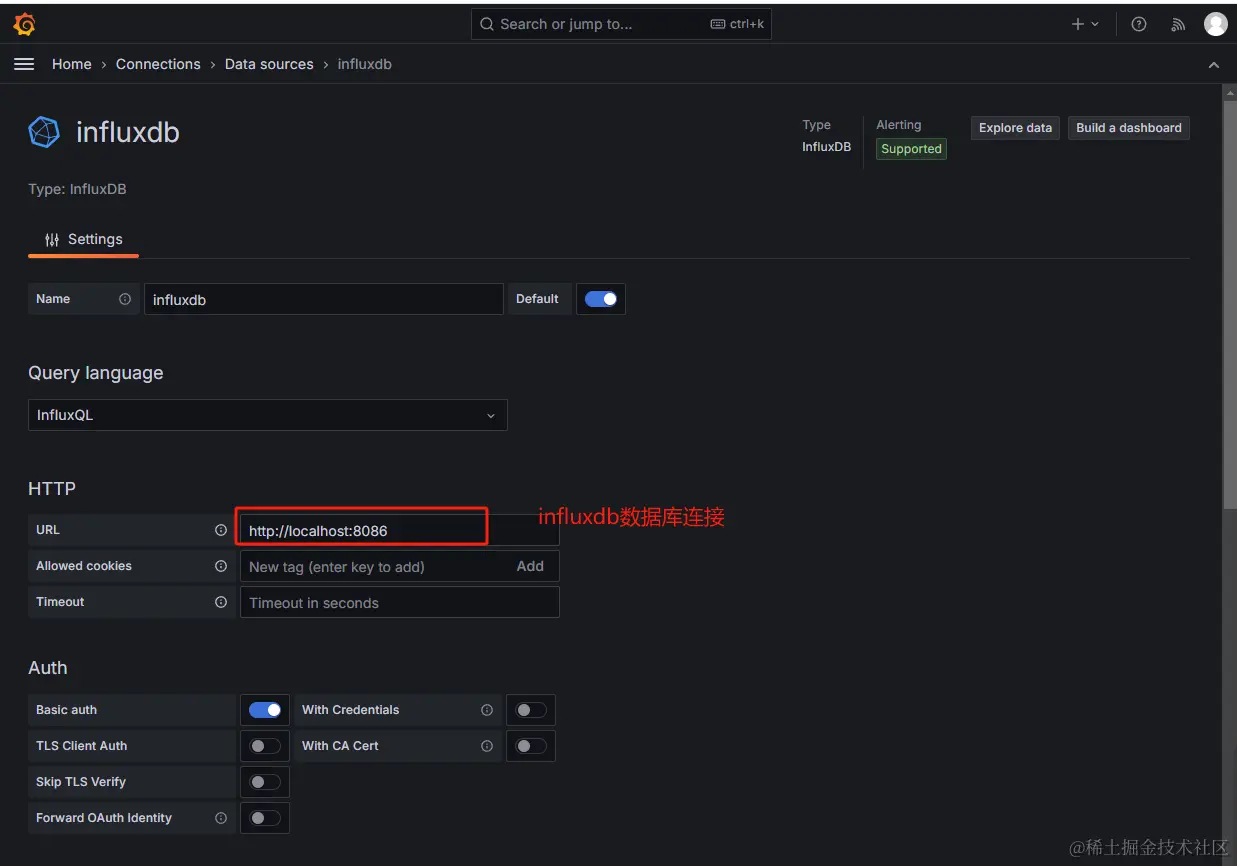
Task: Enable Forward OAuth Identity toggle
Action: (265, 818)
